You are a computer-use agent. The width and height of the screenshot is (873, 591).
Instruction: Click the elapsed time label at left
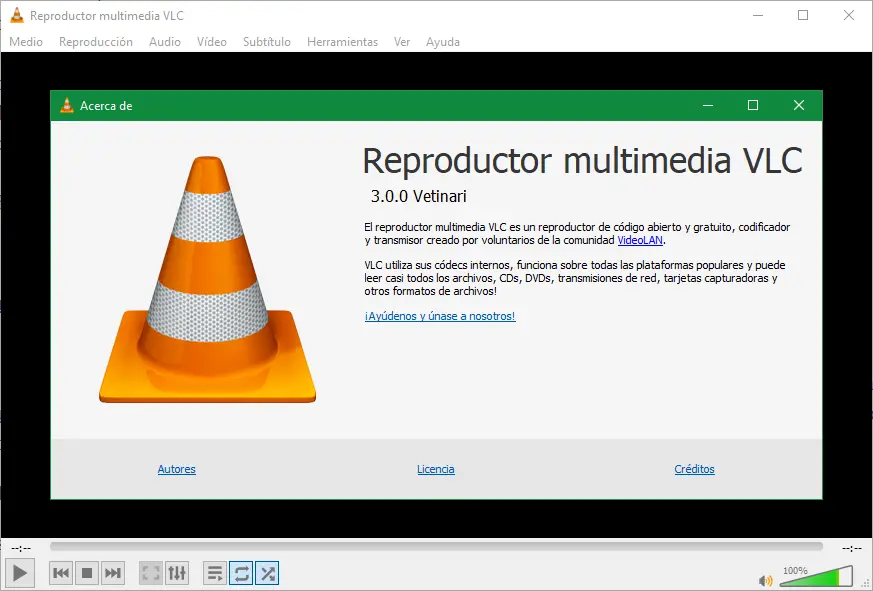pos(21,548)
